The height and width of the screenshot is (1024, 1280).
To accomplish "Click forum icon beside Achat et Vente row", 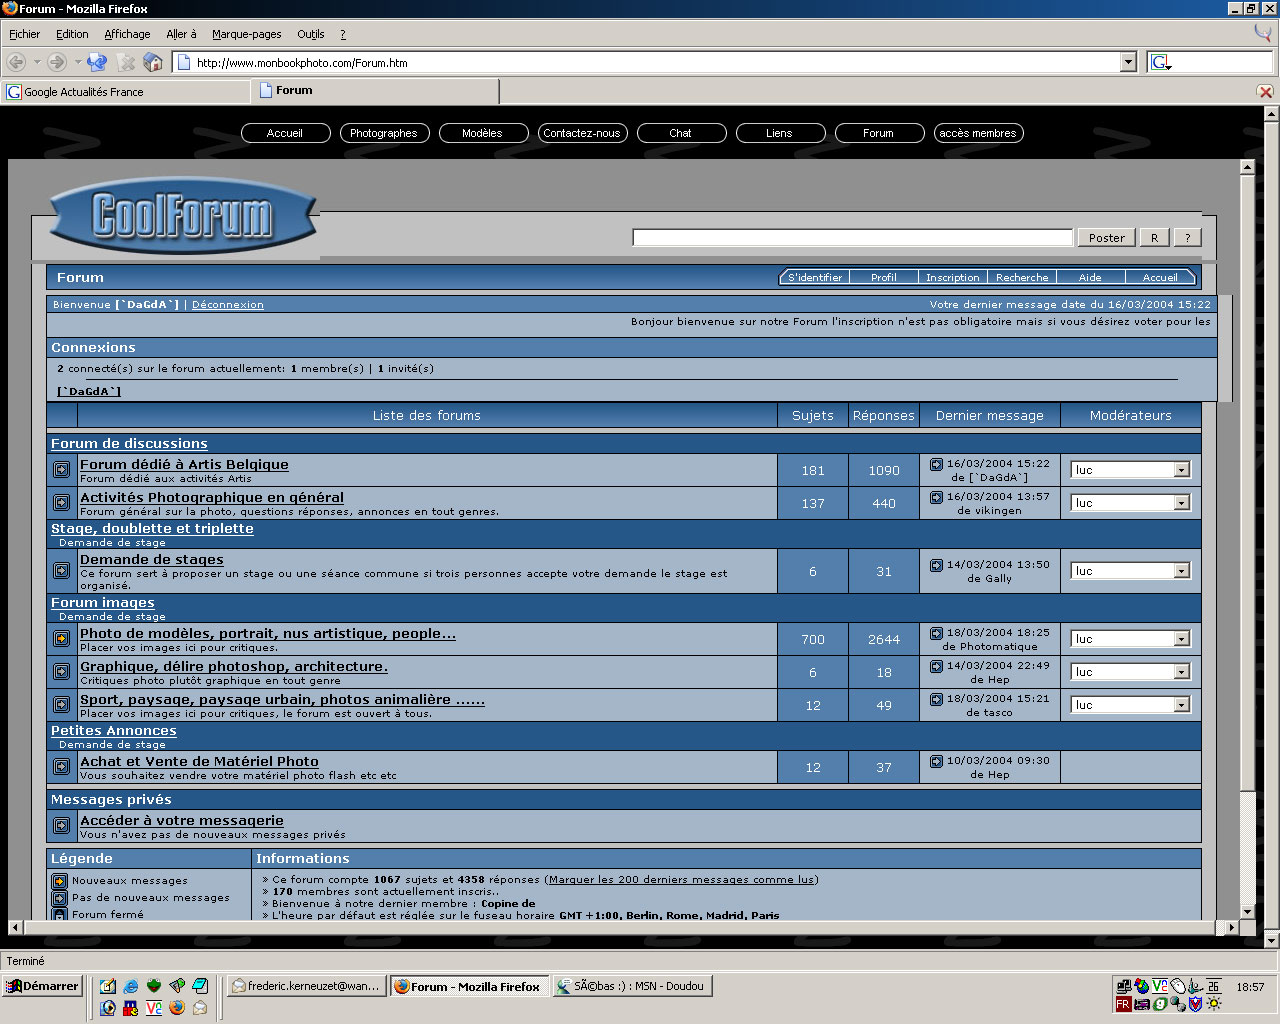I will click(x=61, y=766).
